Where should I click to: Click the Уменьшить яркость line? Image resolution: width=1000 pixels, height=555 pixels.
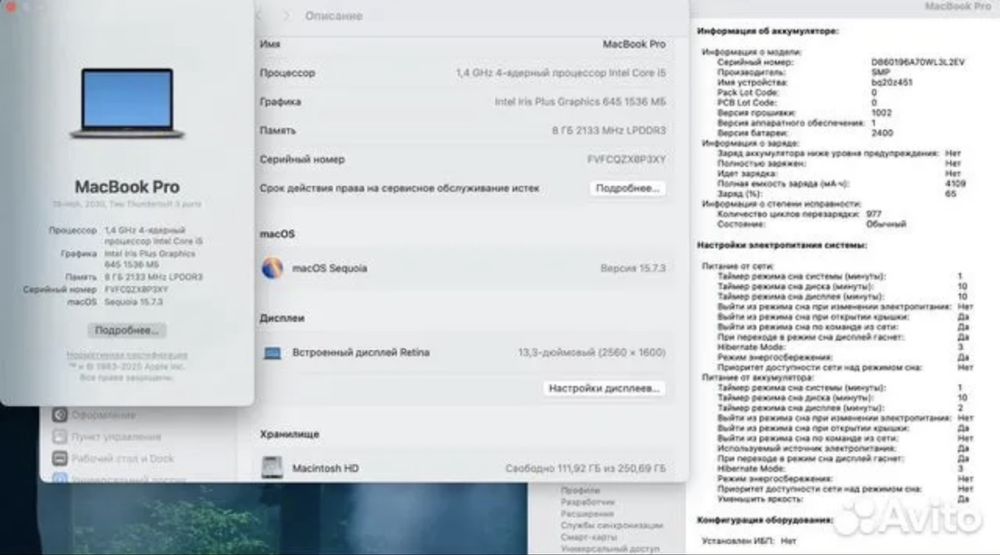(843, 499)
